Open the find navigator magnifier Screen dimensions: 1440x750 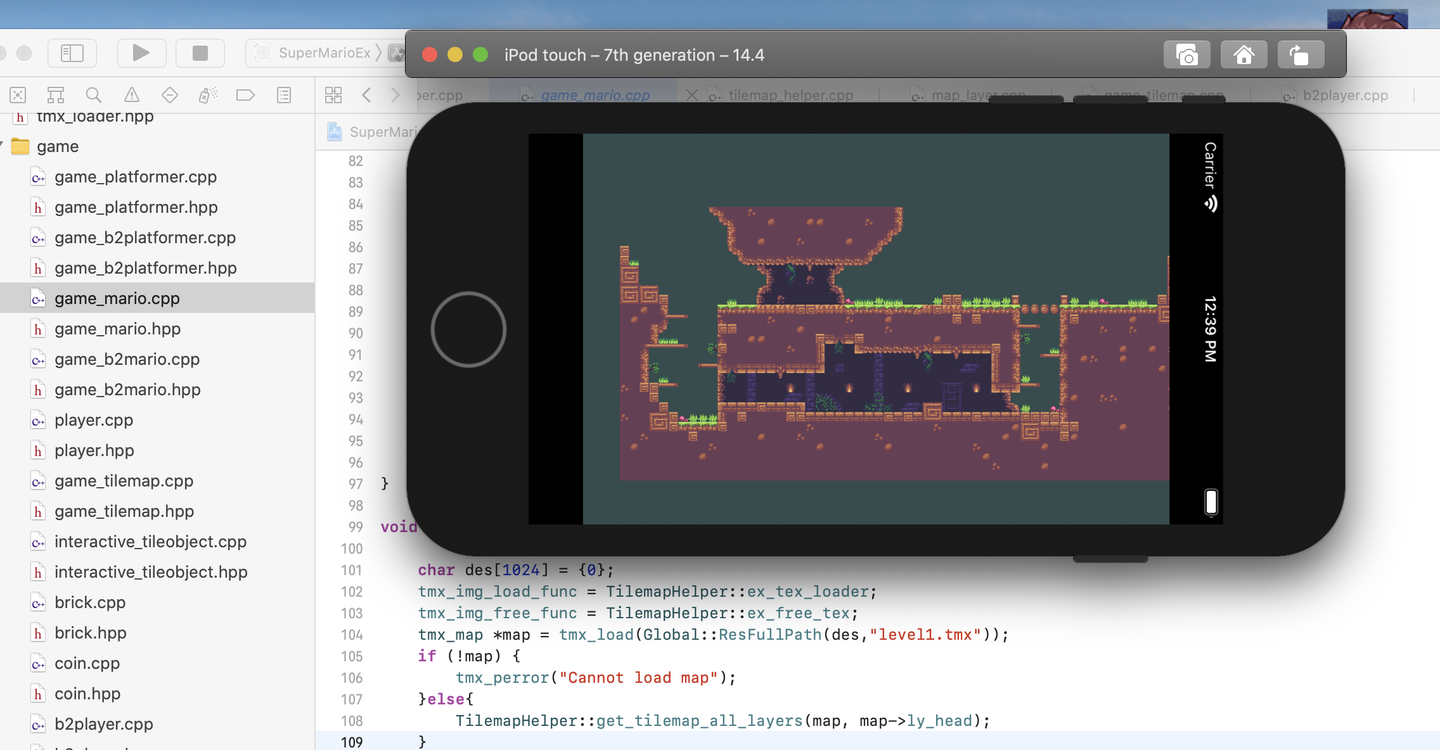(93, 95)
